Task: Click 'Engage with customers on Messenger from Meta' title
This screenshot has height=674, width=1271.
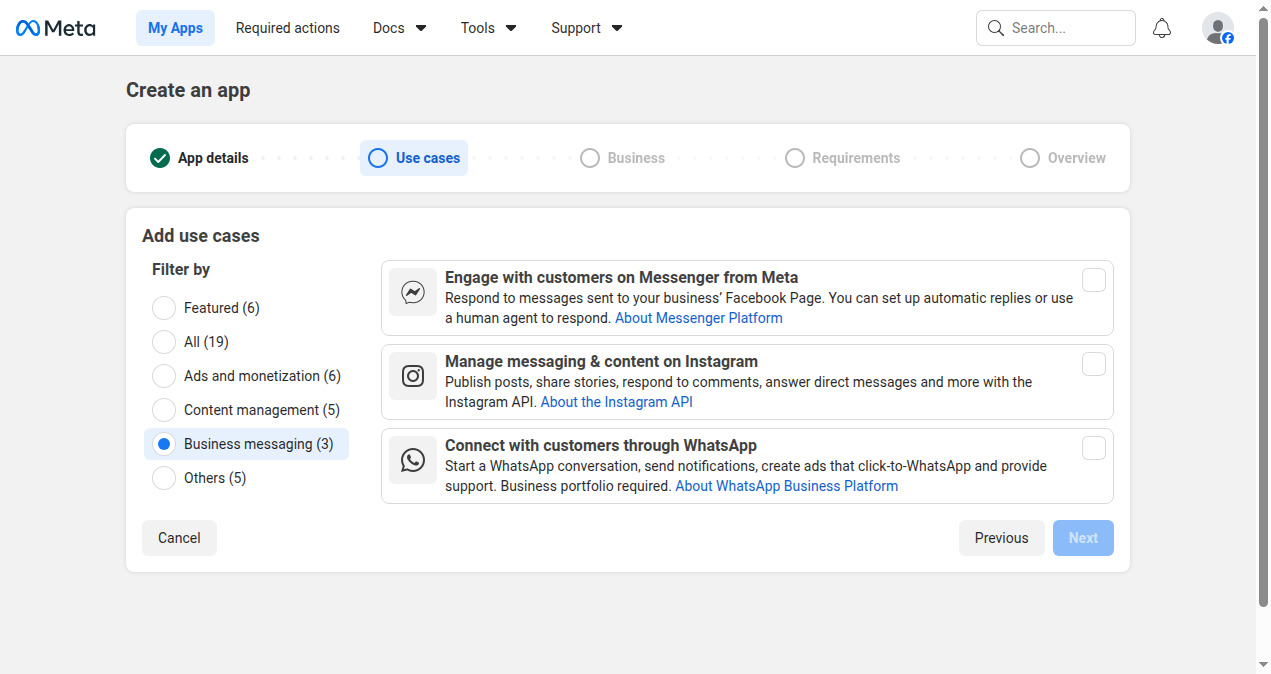Action: (x=621, y=278)
